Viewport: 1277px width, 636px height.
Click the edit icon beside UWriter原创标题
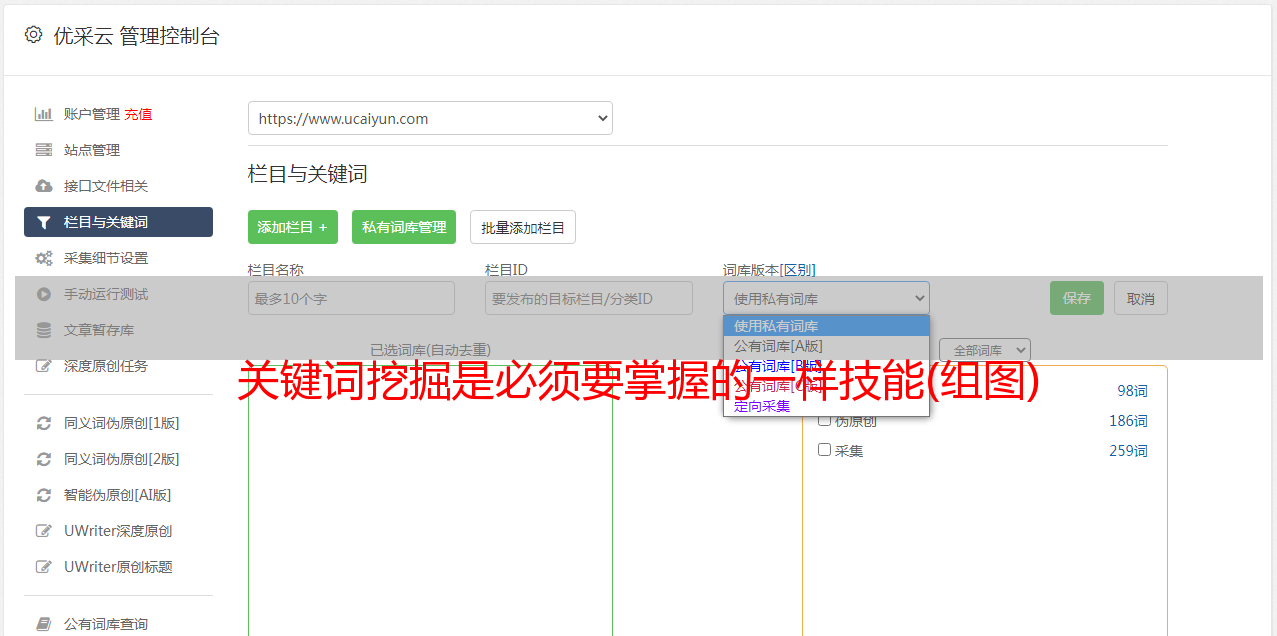pos(43,567)
